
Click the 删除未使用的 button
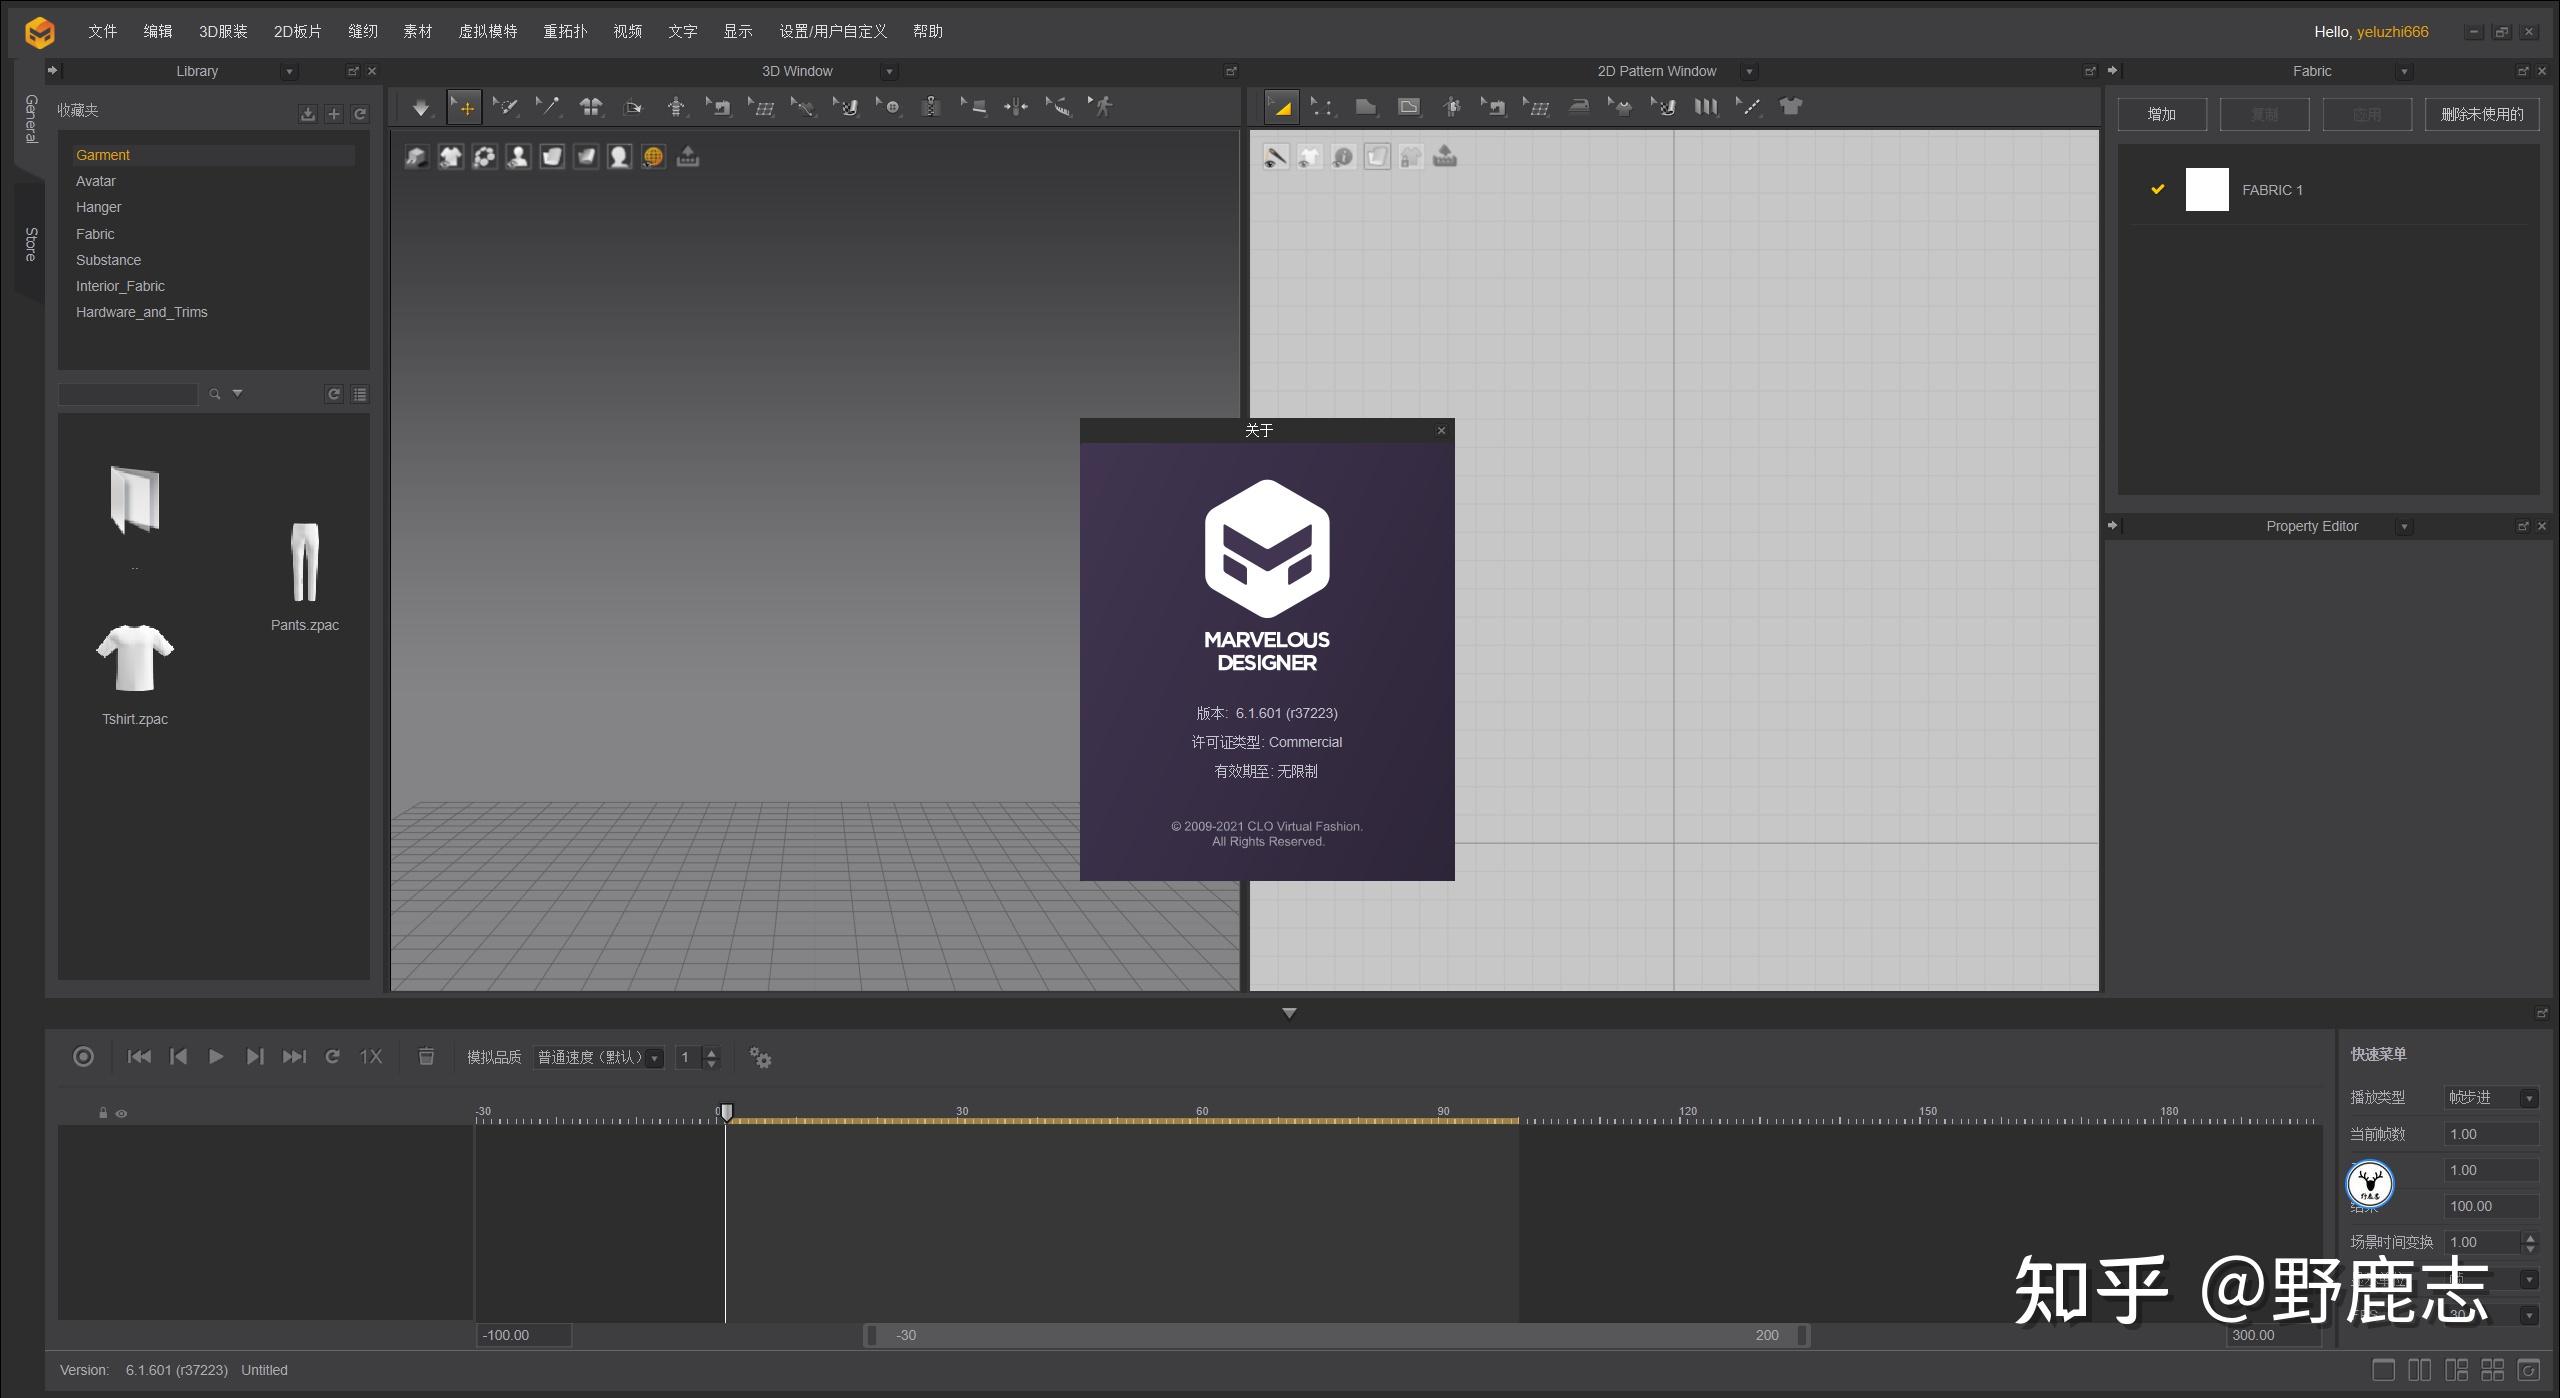(x=2481, y=114)
